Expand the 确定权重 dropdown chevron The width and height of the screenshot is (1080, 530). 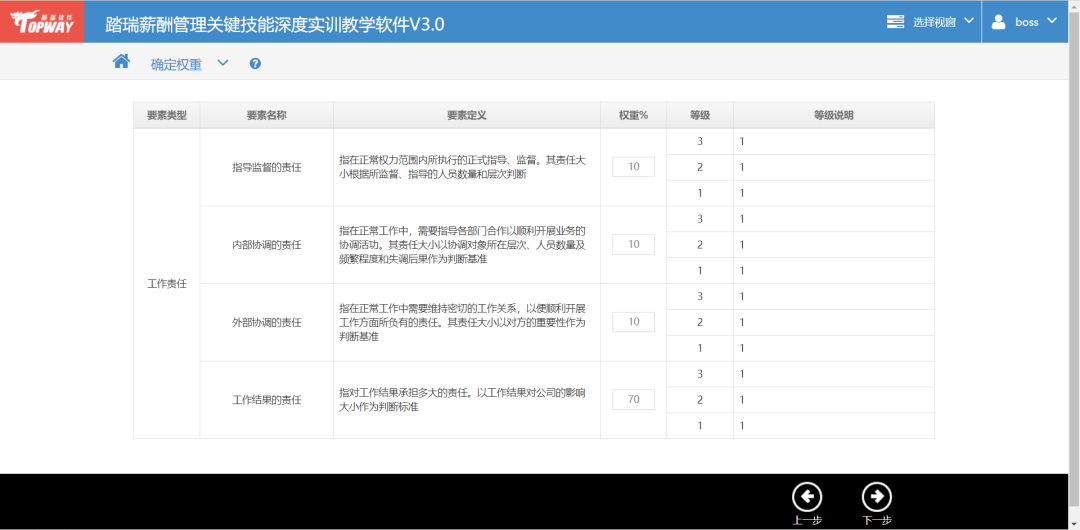coord(223,63)
